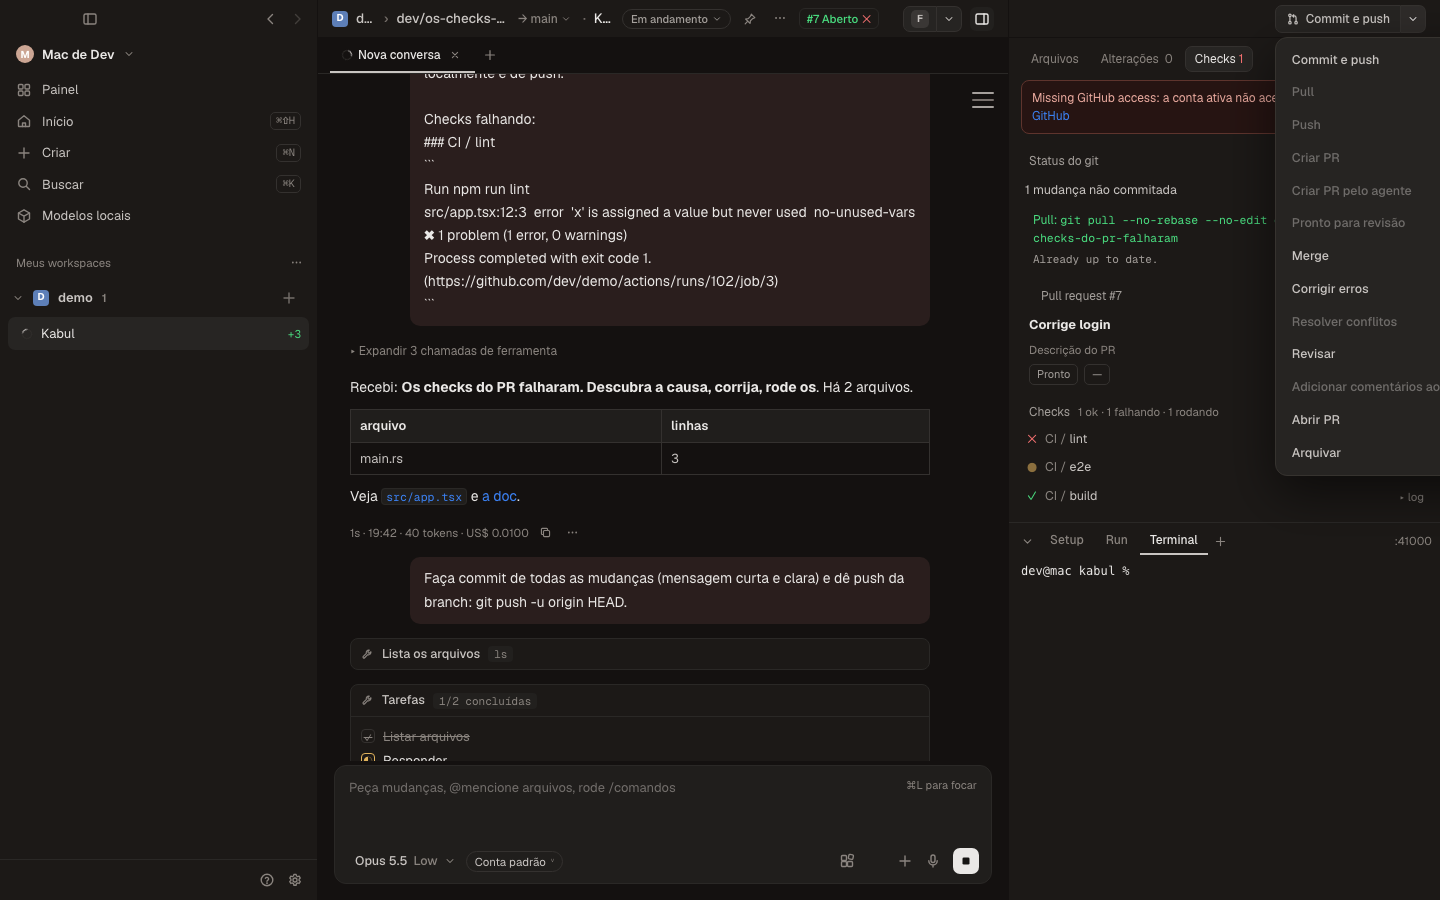
Task: Open Modelos locais
Action: pos(158,216)
